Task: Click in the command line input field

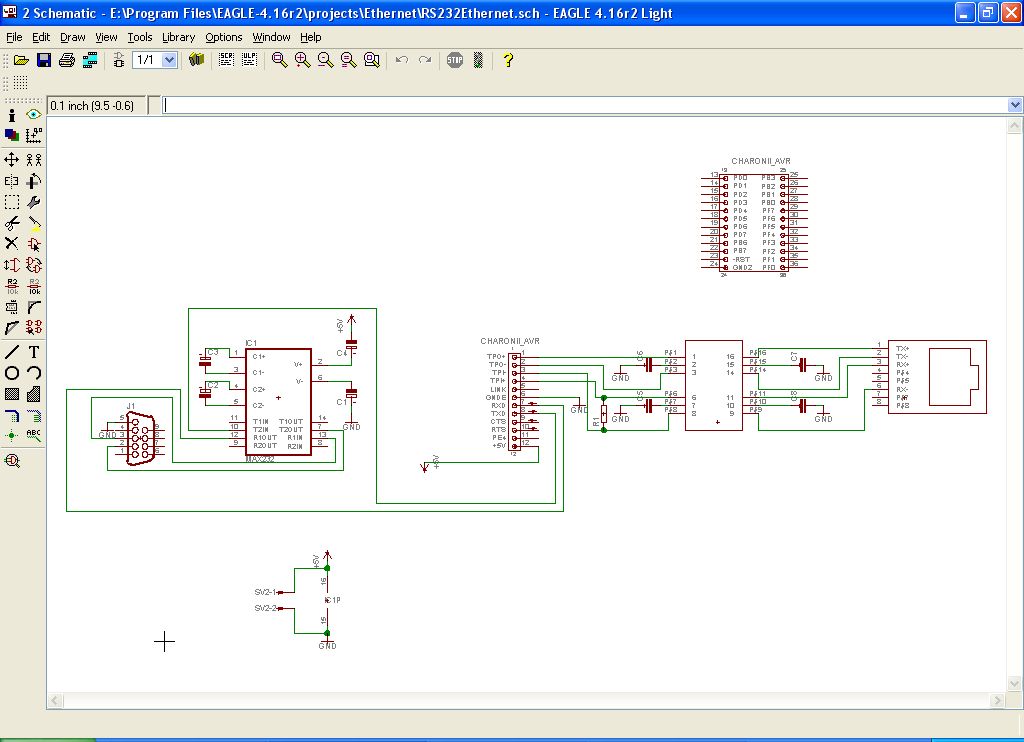Action: (585, 105)
